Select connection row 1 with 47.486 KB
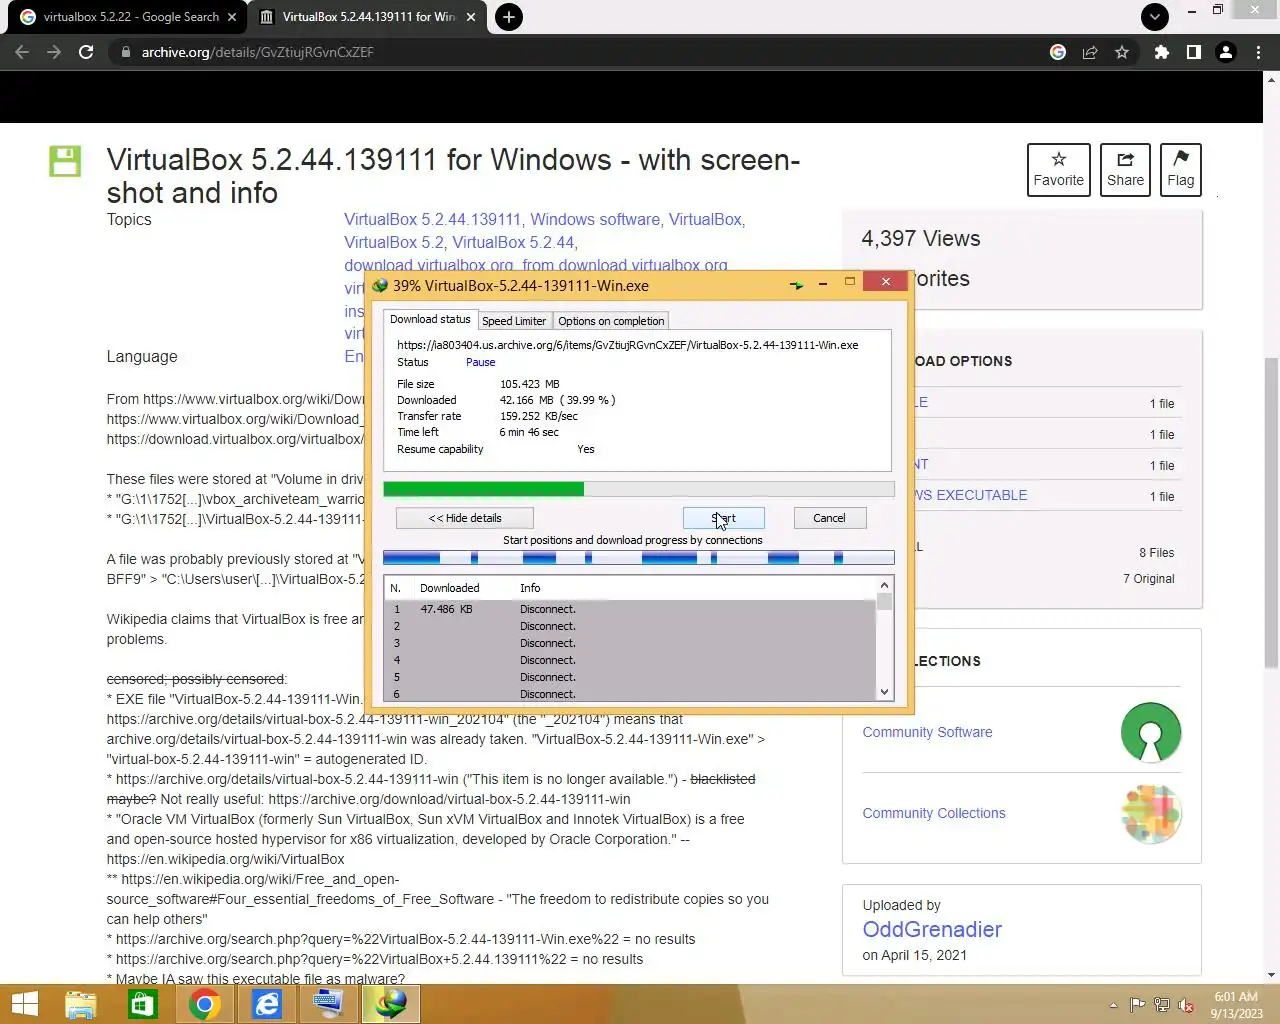Screen dimensions: 1280x1024 pos(630,609)
